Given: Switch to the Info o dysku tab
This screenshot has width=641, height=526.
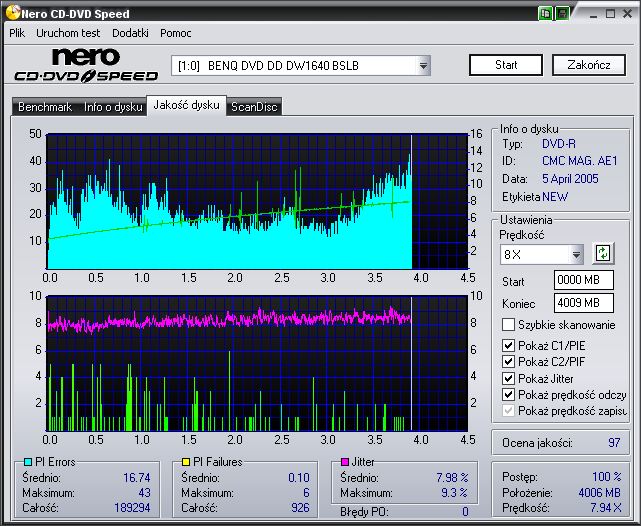Looking at the screenshot, I should click(x=113, y=107).
